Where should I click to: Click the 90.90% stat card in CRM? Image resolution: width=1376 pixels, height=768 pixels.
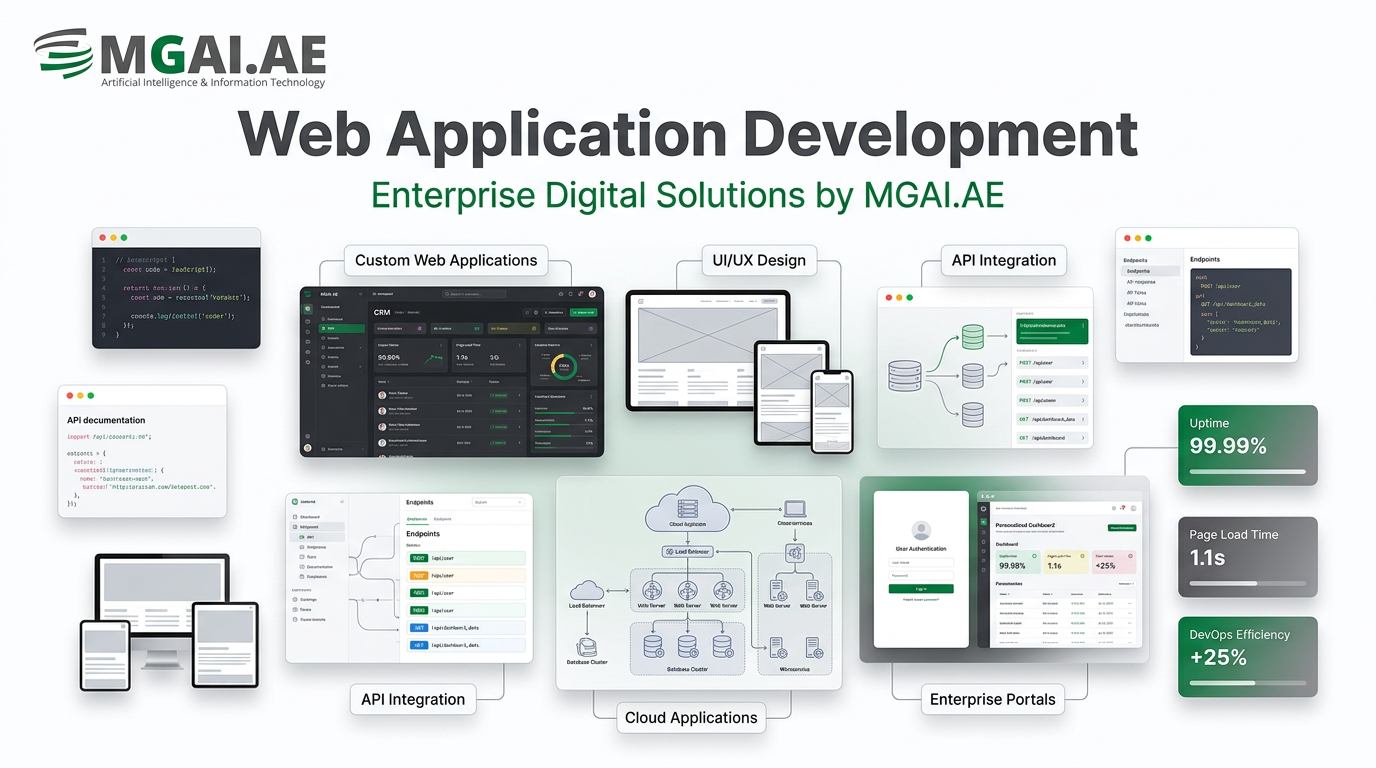coord(410,355)
